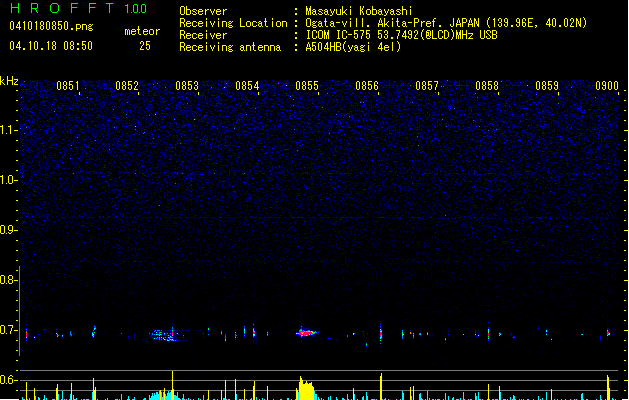
Task: Click the 0858 time marker
Action: click(x=487, y=86)
